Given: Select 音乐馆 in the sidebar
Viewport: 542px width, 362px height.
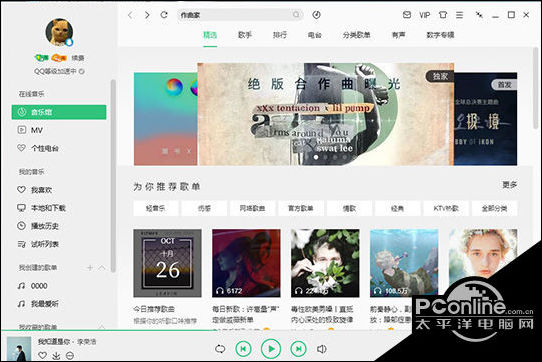Looking at the screenshot, I should [x=59, y=112].
